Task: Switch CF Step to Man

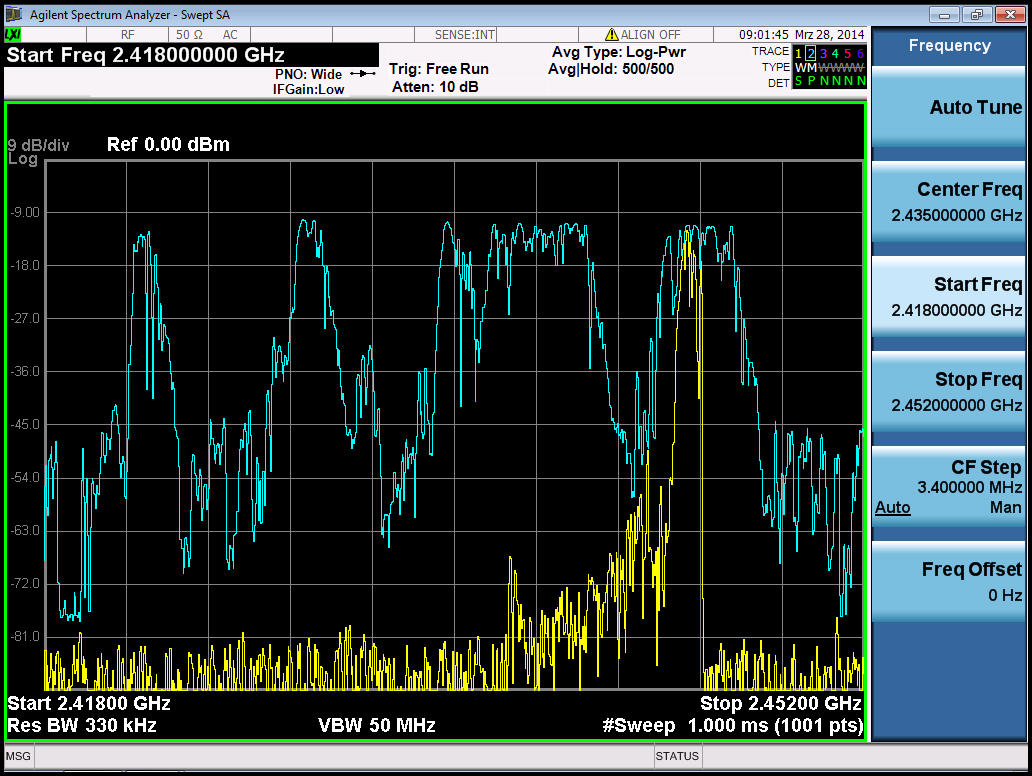Action: click(x=1006, y=508)
